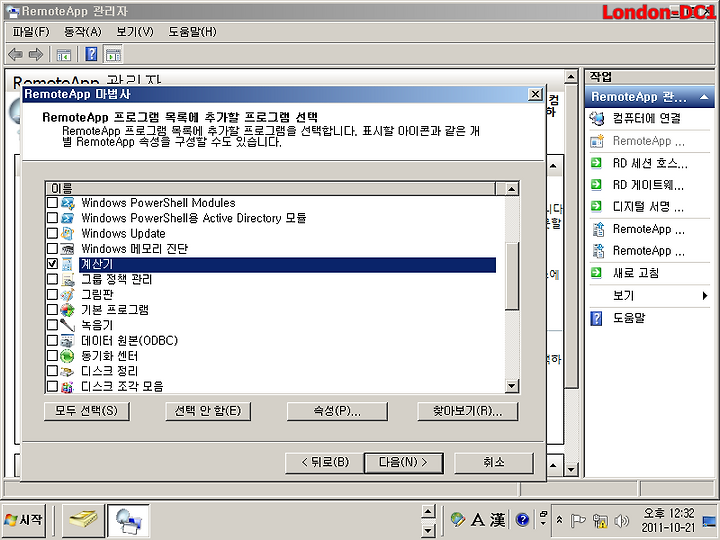This screenshot has width=720, height=540.
Task: Collapse the RemoteApp 관리자 actions header arrow
Action: pyautogui.click(x=704, y=97)
